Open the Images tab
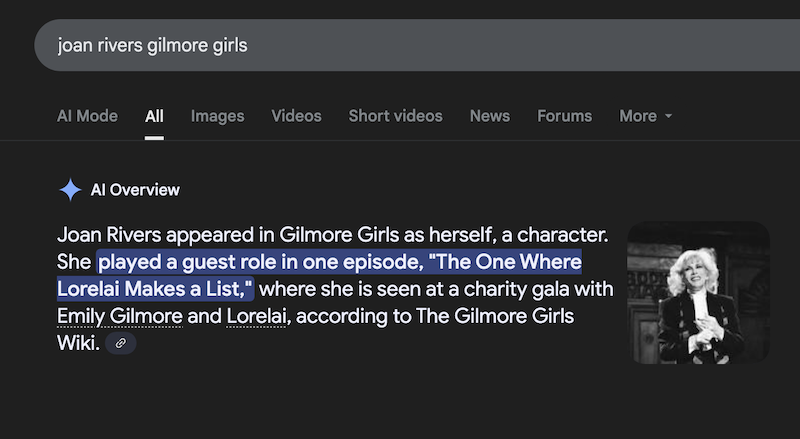Image resolution: width=800 pixels, height=439 pixels. pos(217,116)
